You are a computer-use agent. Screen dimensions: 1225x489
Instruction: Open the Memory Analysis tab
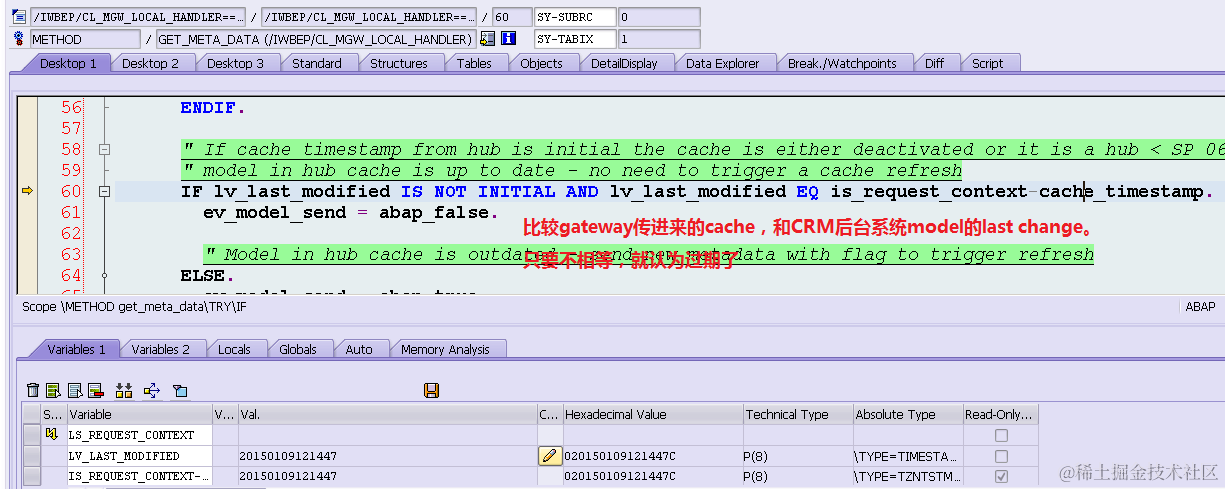(445, 349)
